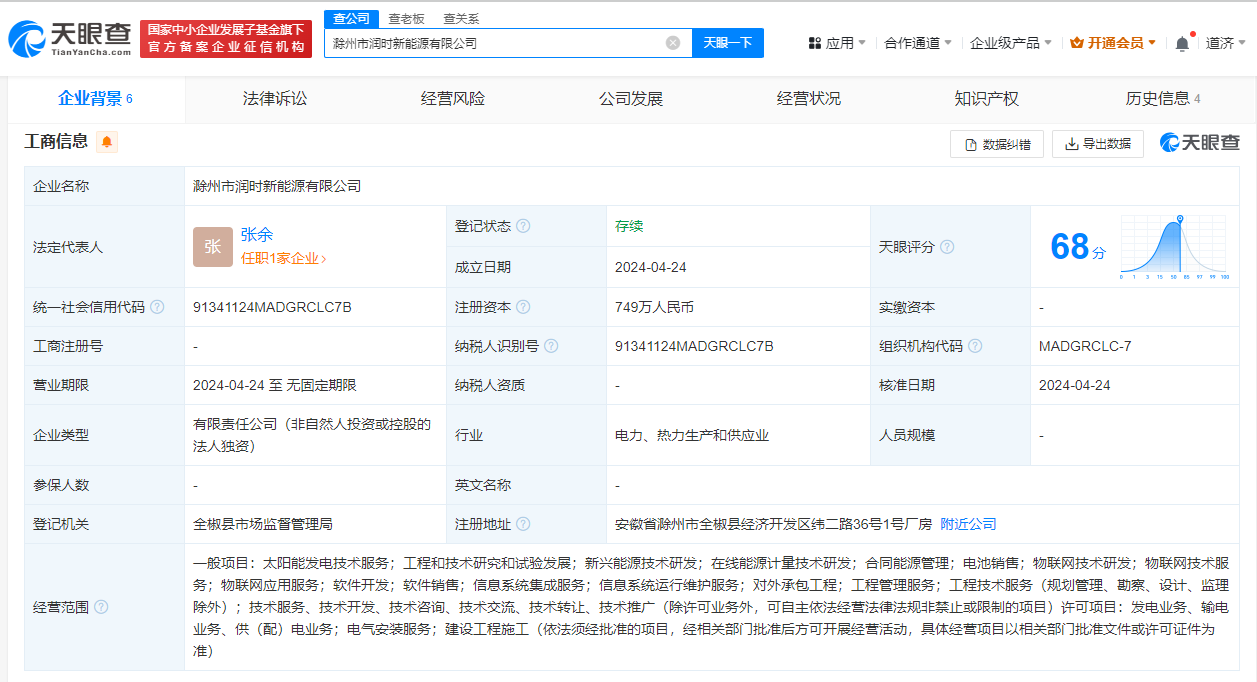
Task: Click help icon next to 登记状态
Action: (x=523, y=226)
